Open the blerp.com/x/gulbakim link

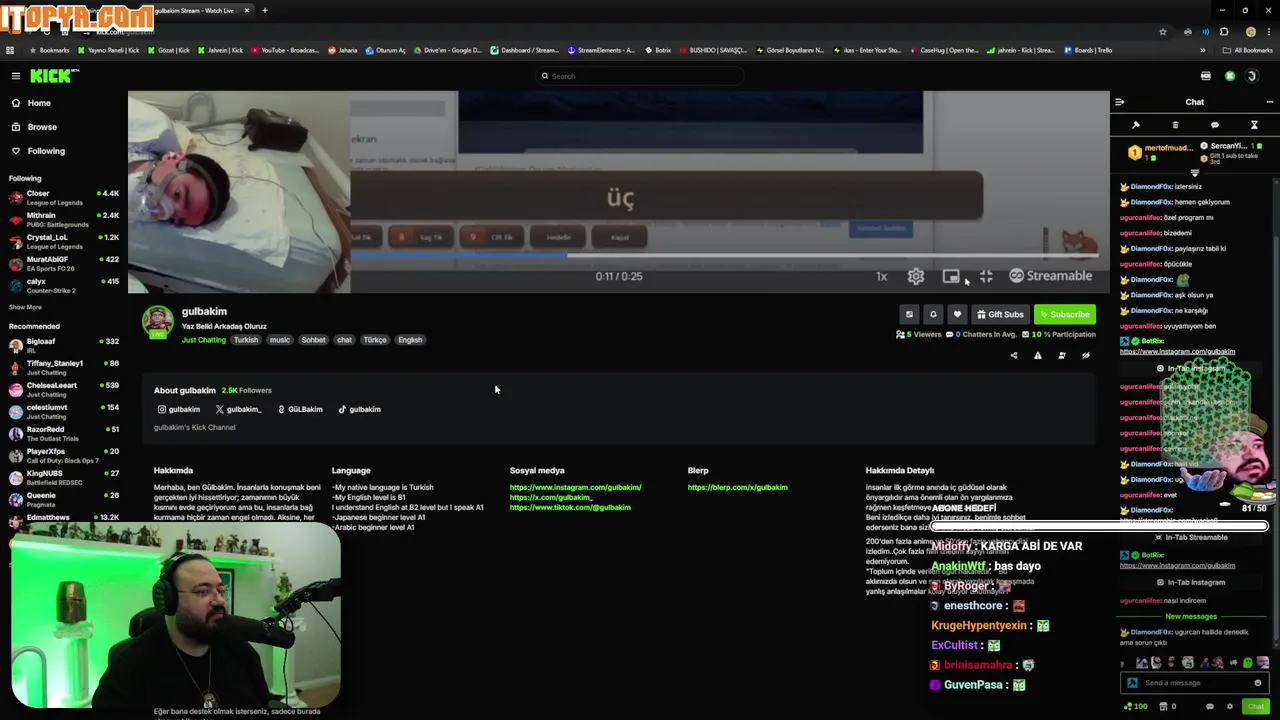click(737, 487)
